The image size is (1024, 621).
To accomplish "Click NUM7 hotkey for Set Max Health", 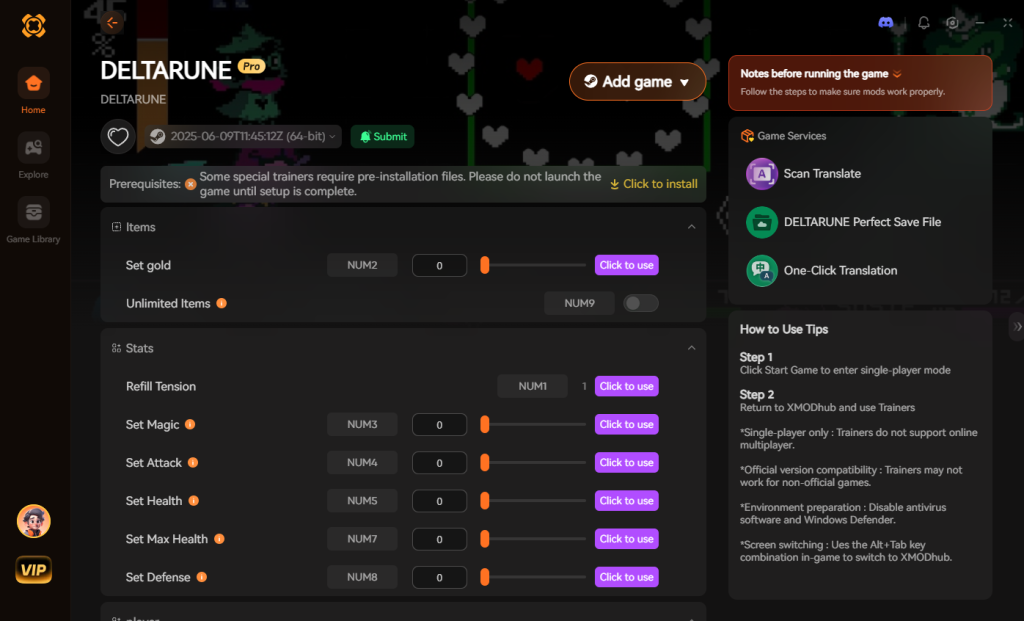I will (362, 539).
